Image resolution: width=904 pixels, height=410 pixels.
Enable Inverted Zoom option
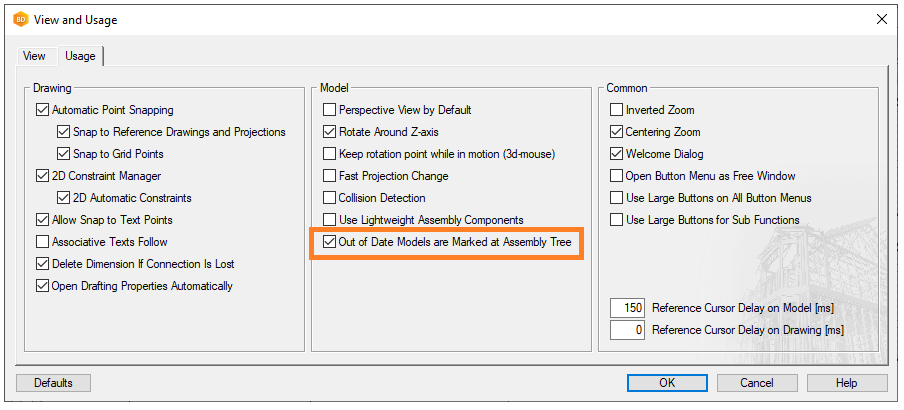click(617, 110)
